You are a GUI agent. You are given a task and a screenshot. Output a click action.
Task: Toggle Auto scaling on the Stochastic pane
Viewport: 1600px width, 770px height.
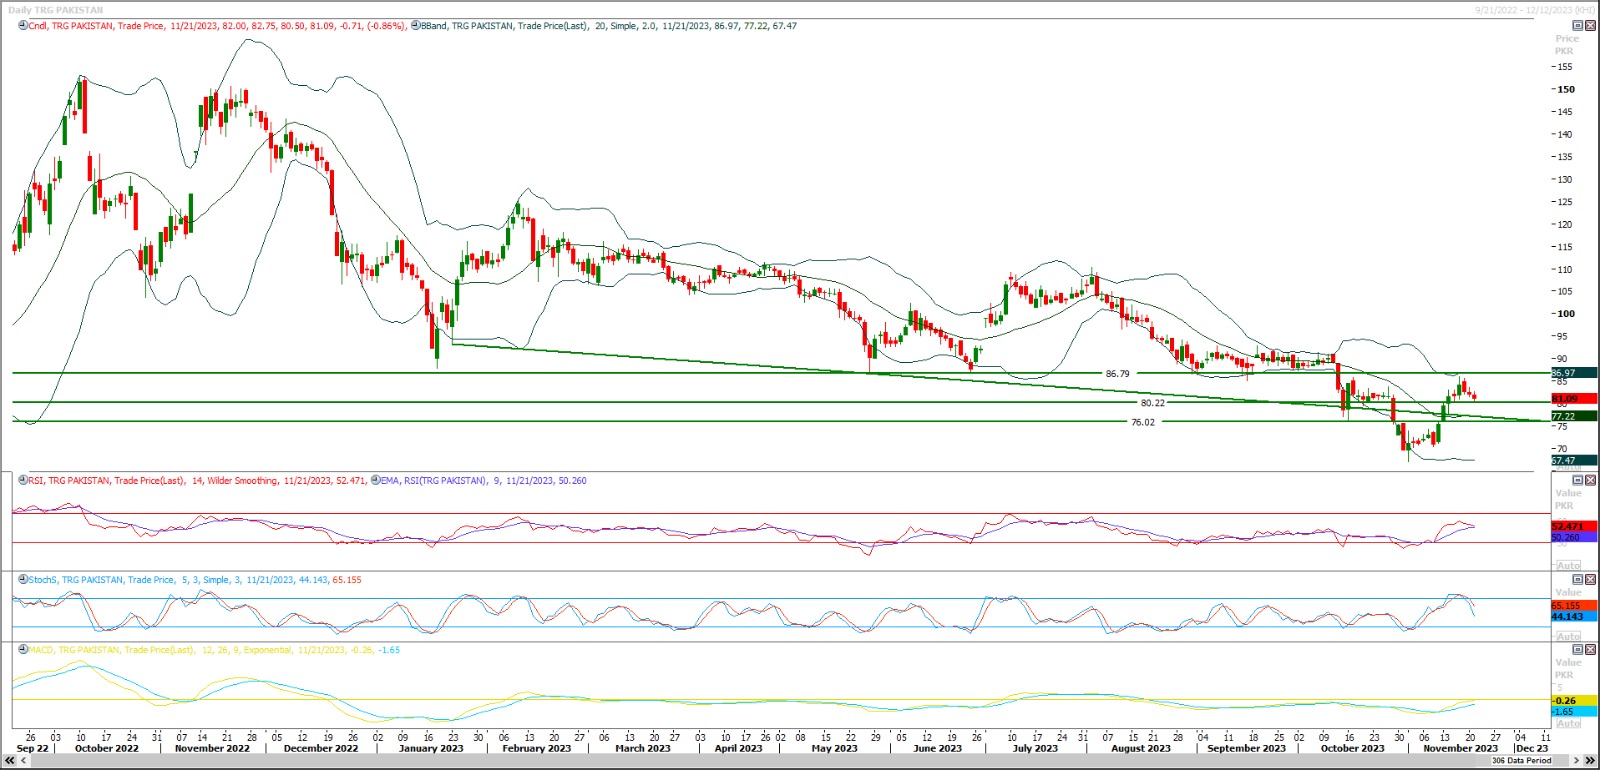1568,637
